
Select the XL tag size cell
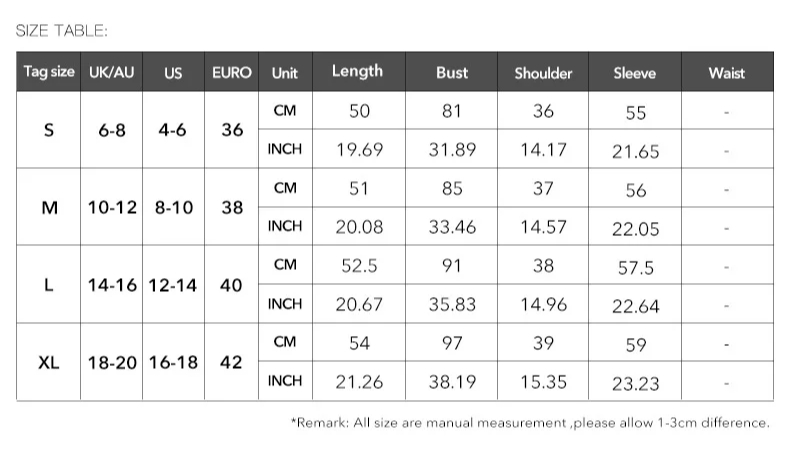(x=49, y=362)
